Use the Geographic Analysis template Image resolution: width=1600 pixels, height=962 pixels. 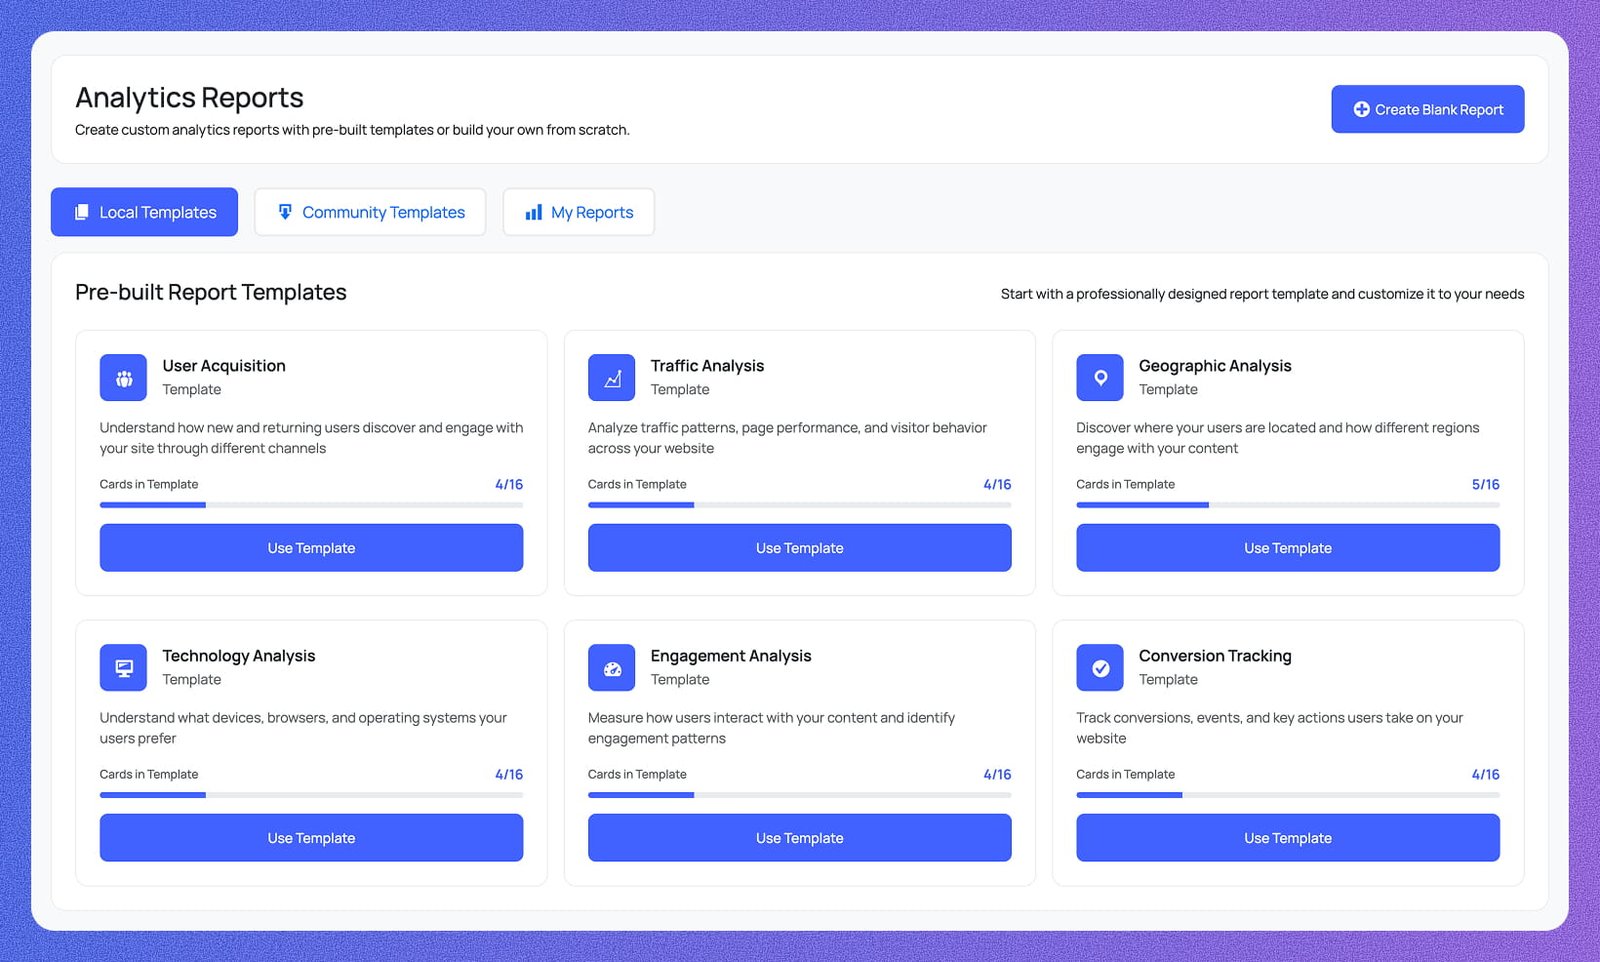click(1287, 547)
